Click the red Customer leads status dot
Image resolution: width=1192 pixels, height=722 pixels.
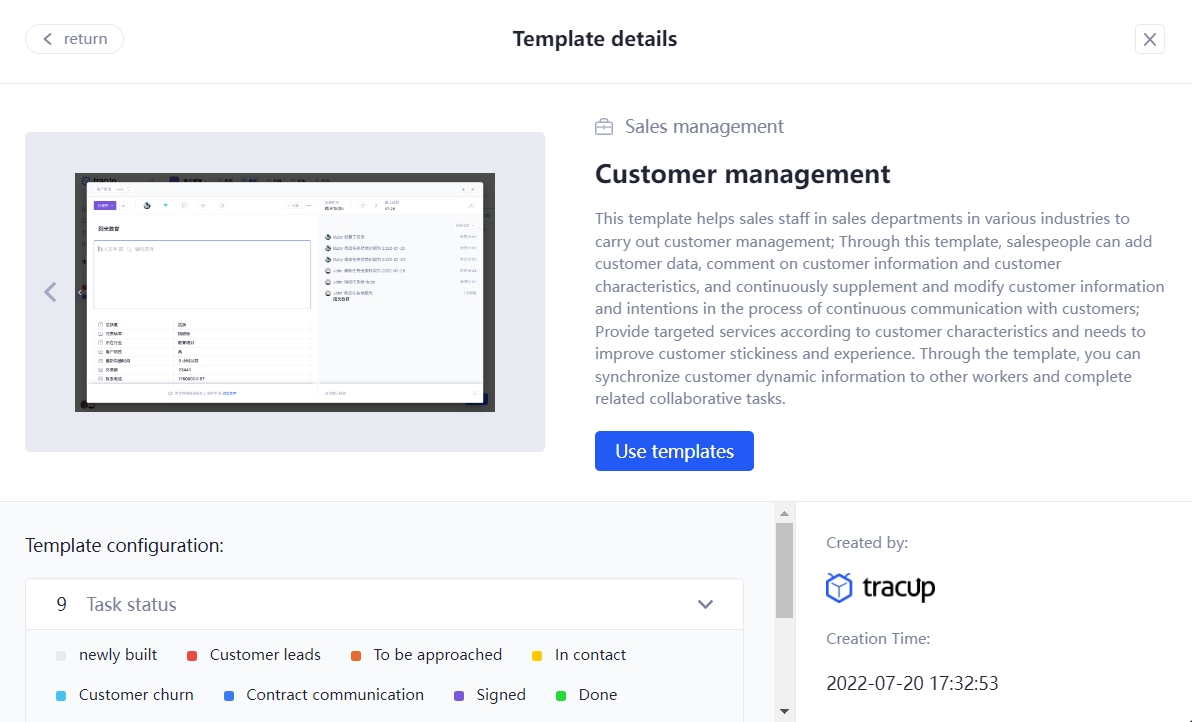coord(190,654)
